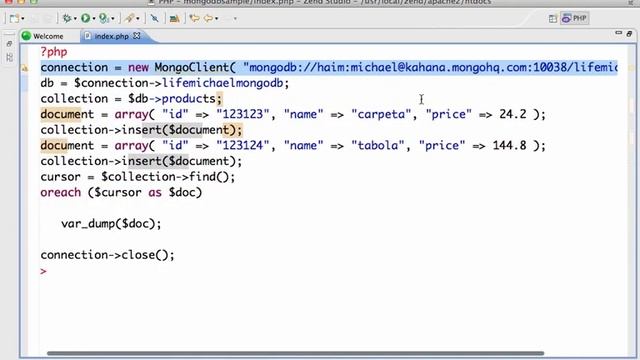This screenshot has width=640, height=360.
Task: Open the Forward navigation history dropdown
Action: 235,19
